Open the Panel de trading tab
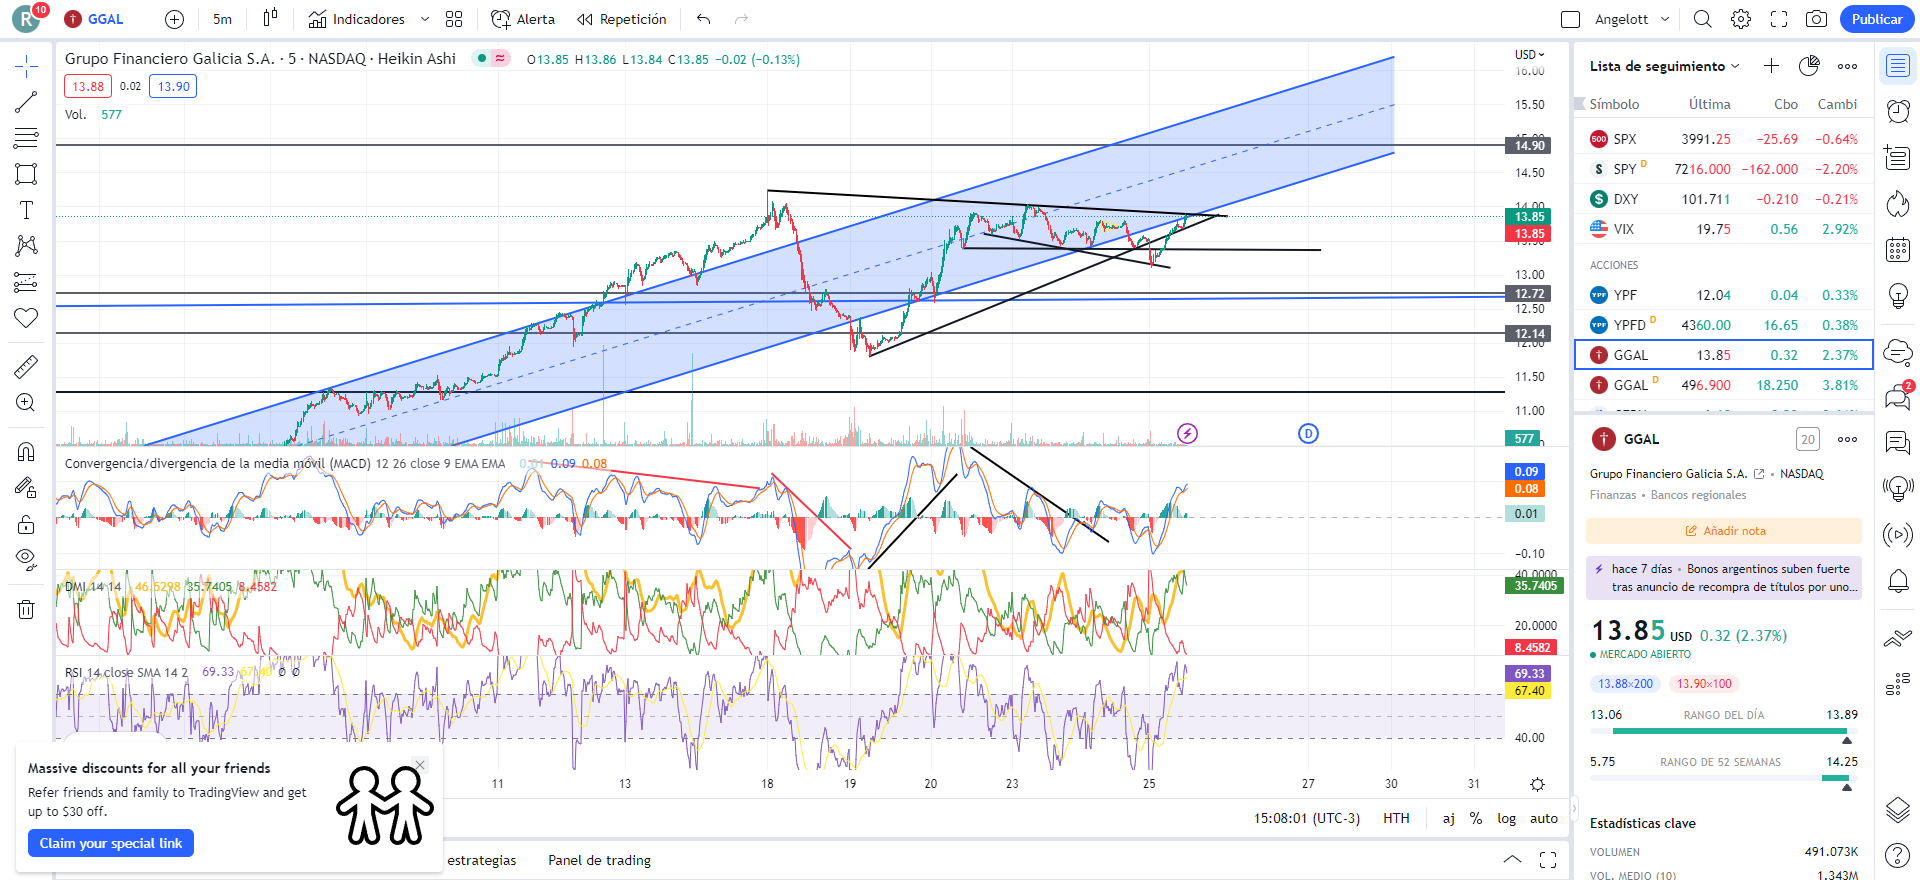This screenshot has width=1920, height=880. tap(599, 860)
